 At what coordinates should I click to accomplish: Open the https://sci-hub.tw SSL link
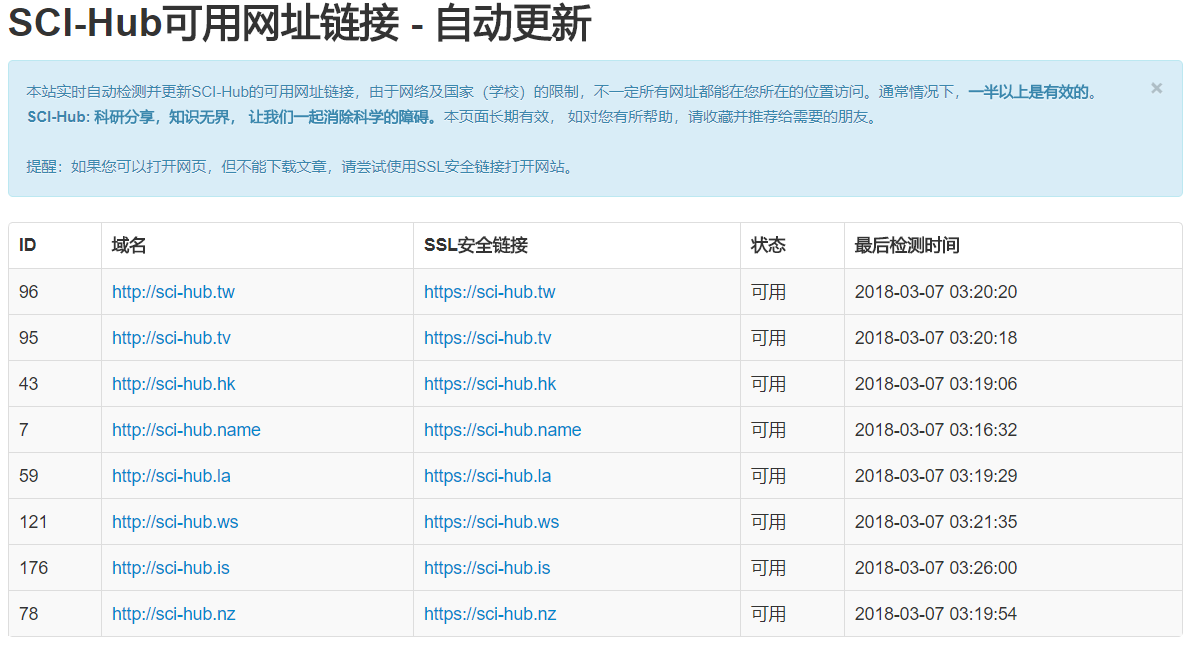(487, 291)
